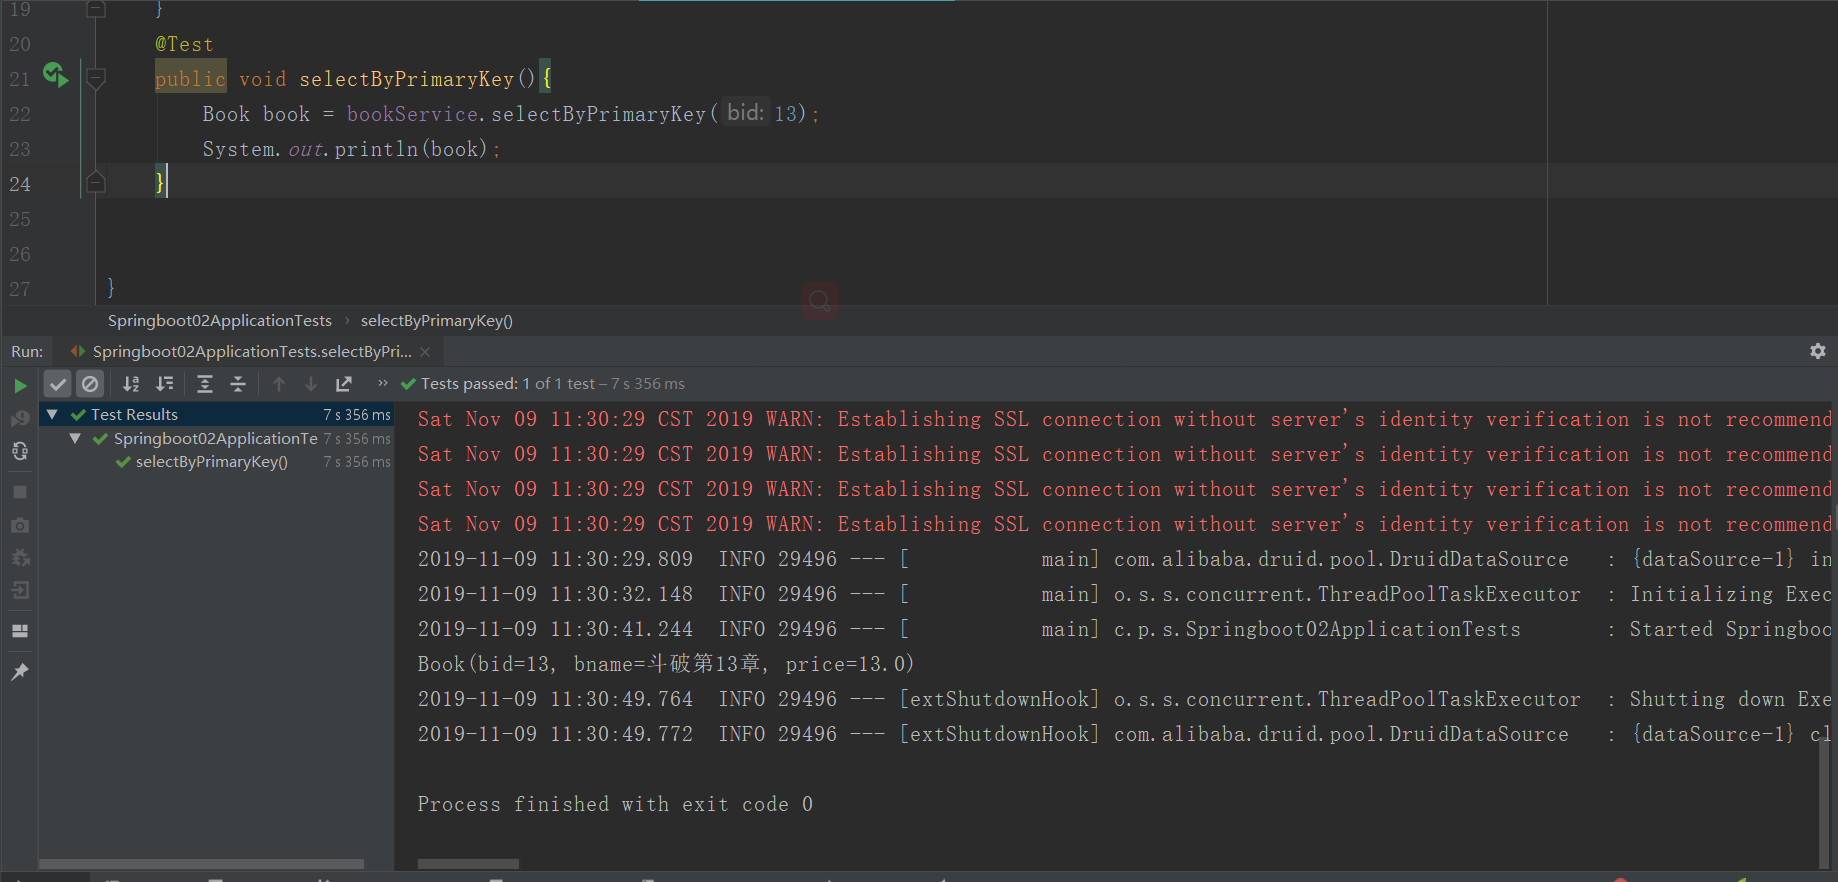Viewport: 1838px width, 882px height.
Task: Sort tests by duration
Action: click(165, 384)
